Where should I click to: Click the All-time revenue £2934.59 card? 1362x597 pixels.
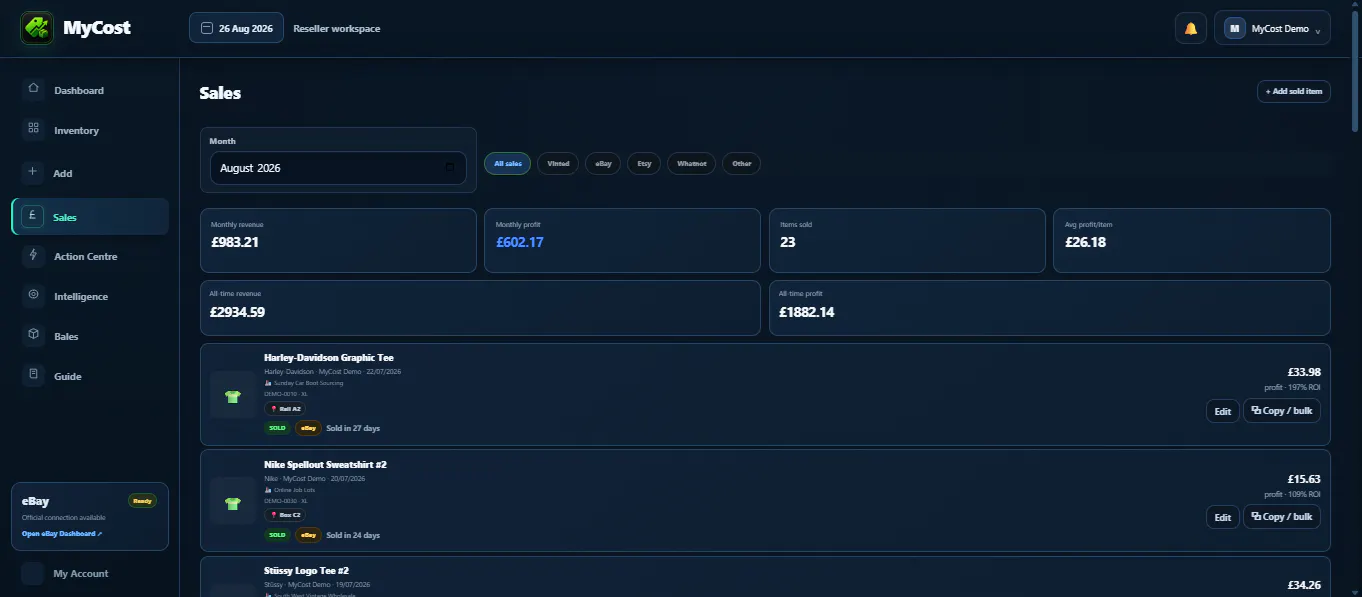480,308
